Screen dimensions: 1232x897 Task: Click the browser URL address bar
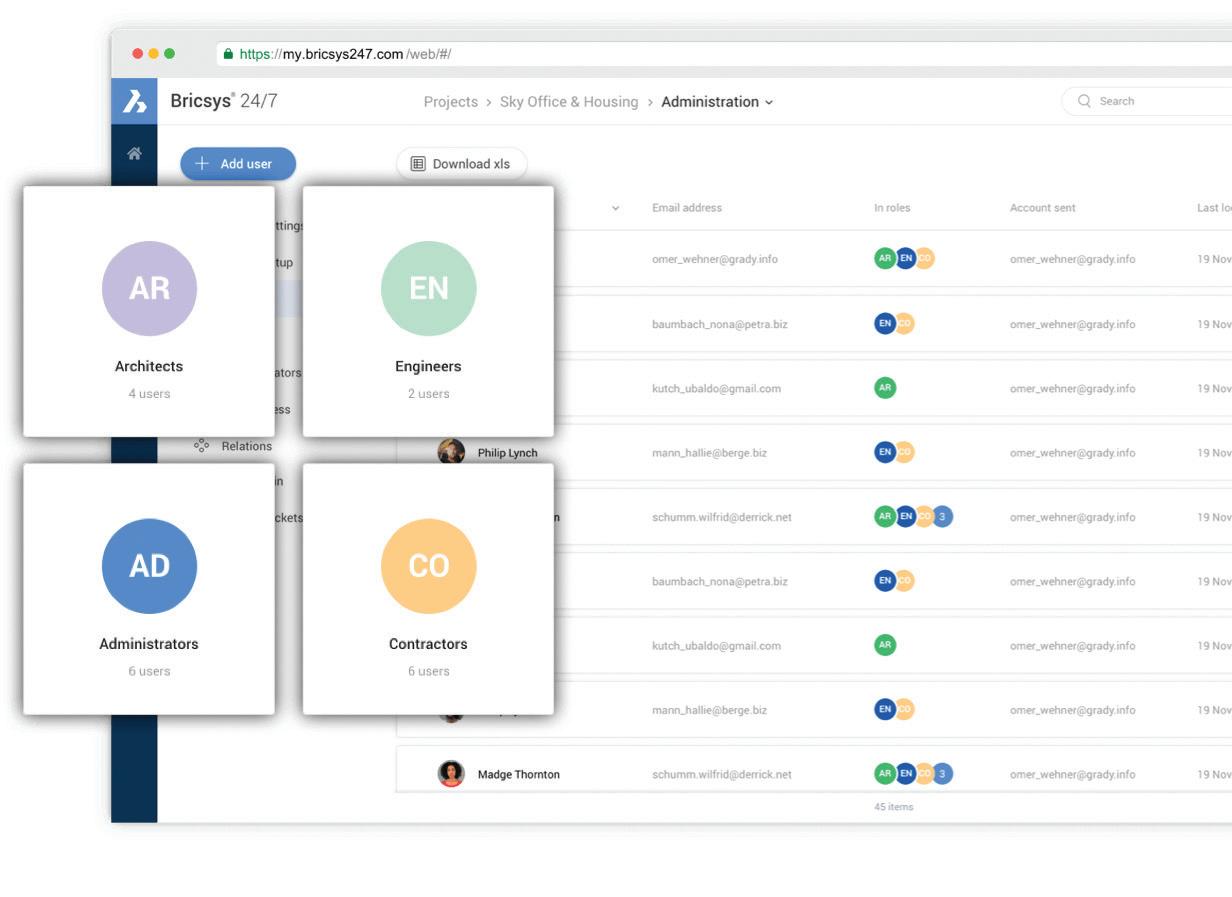pyautogui.click(x=724, y=54)
